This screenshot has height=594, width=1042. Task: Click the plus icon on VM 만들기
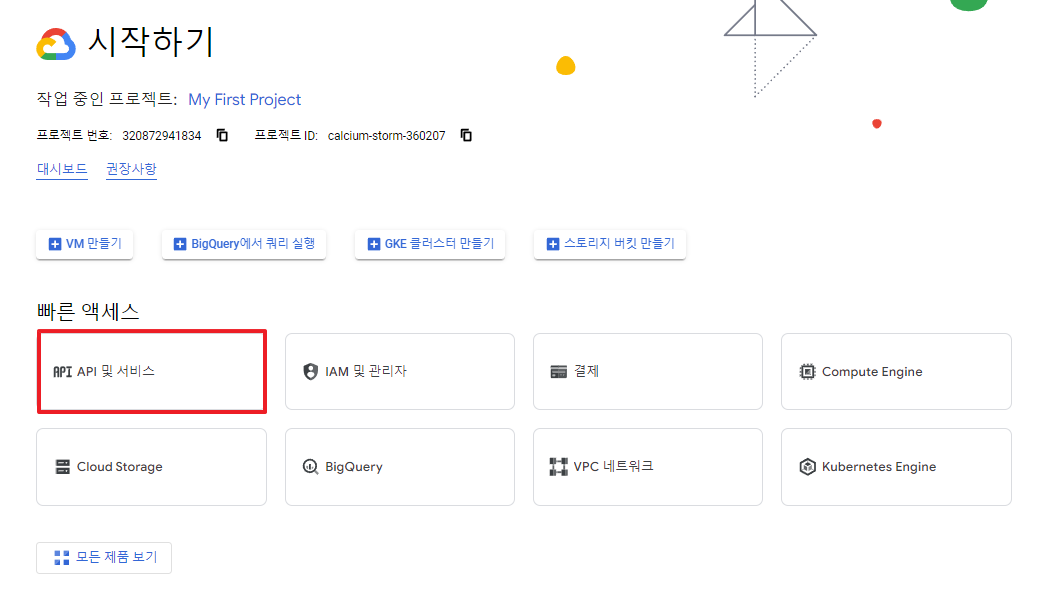[x=55, y=245]
